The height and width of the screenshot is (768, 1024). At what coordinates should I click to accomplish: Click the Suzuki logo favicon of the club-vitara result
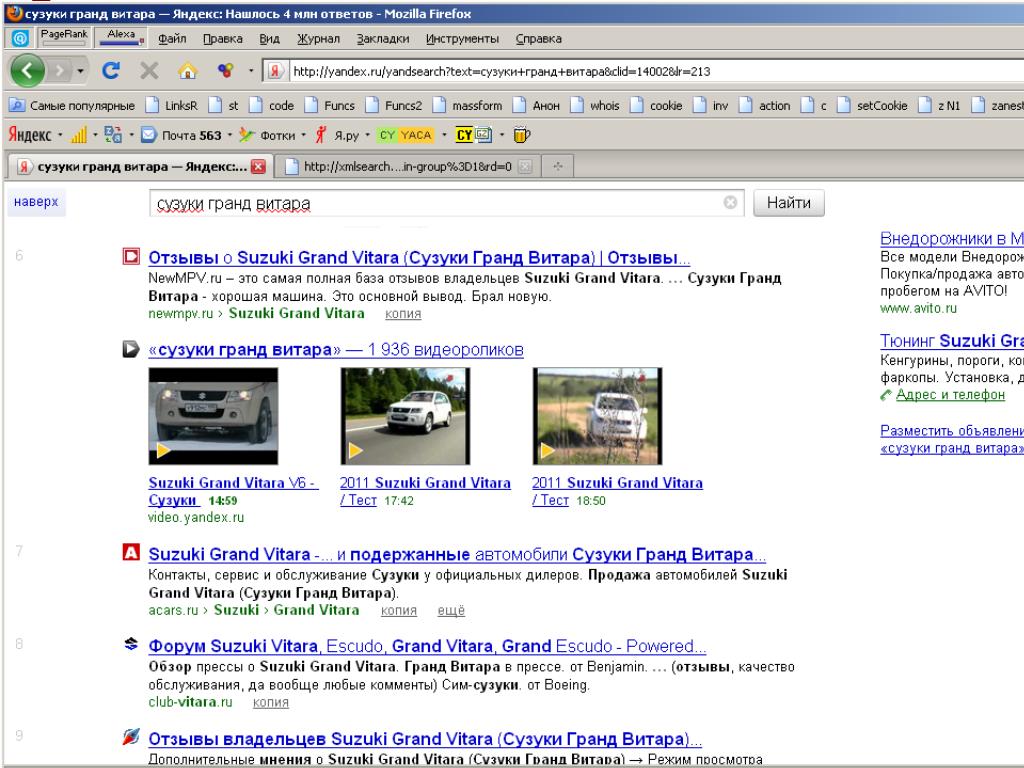point(131,645)
